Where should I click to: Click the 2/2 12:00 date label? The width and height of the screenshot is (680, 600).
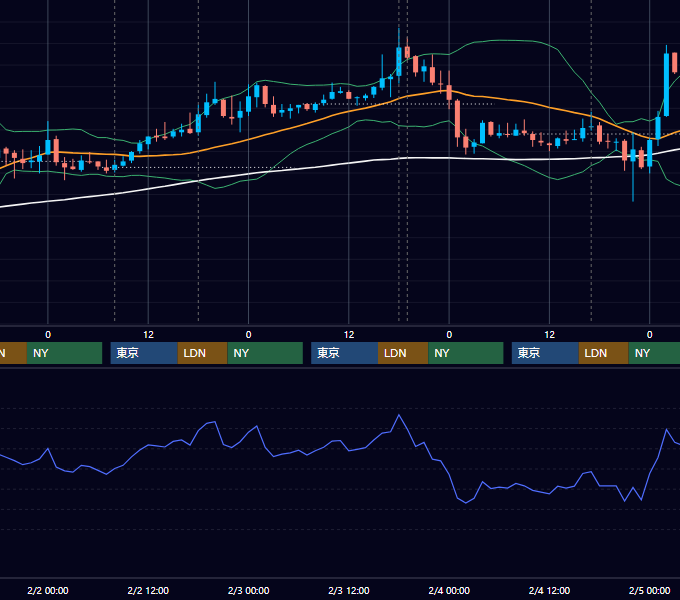coord(148,590)
